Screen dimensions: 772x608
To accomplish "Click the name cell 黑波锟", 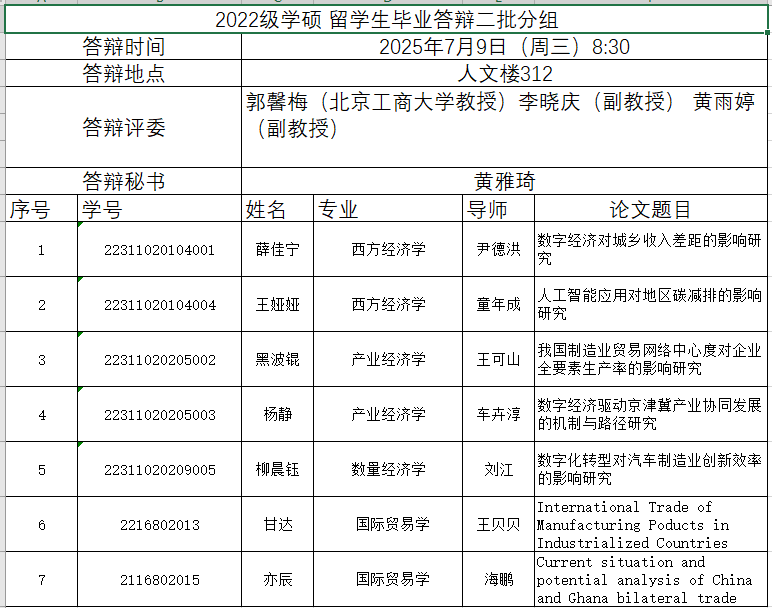I will [277, 359].
